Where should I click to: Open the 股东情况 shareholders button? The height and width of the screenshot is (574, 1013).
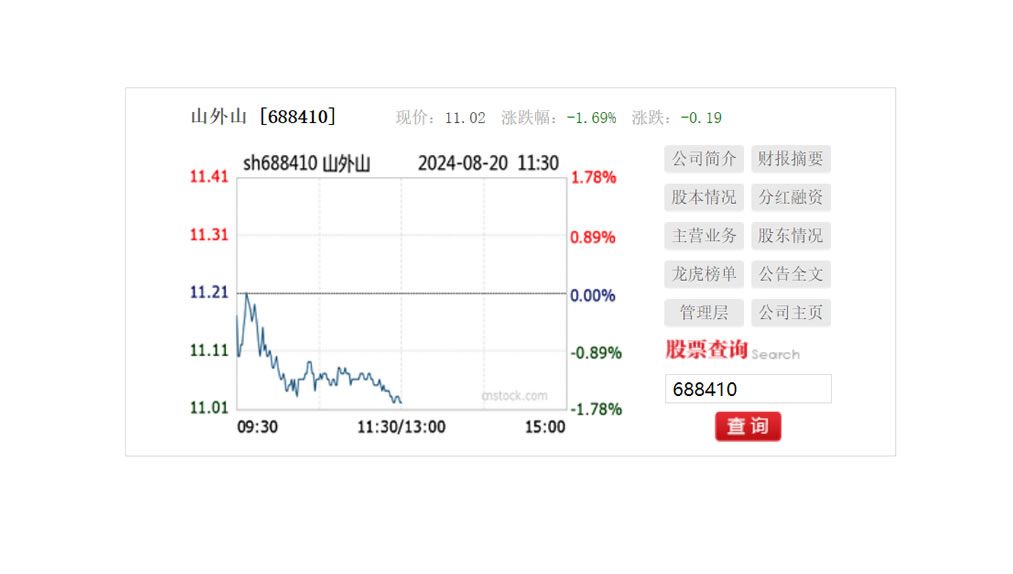(790, 236)
